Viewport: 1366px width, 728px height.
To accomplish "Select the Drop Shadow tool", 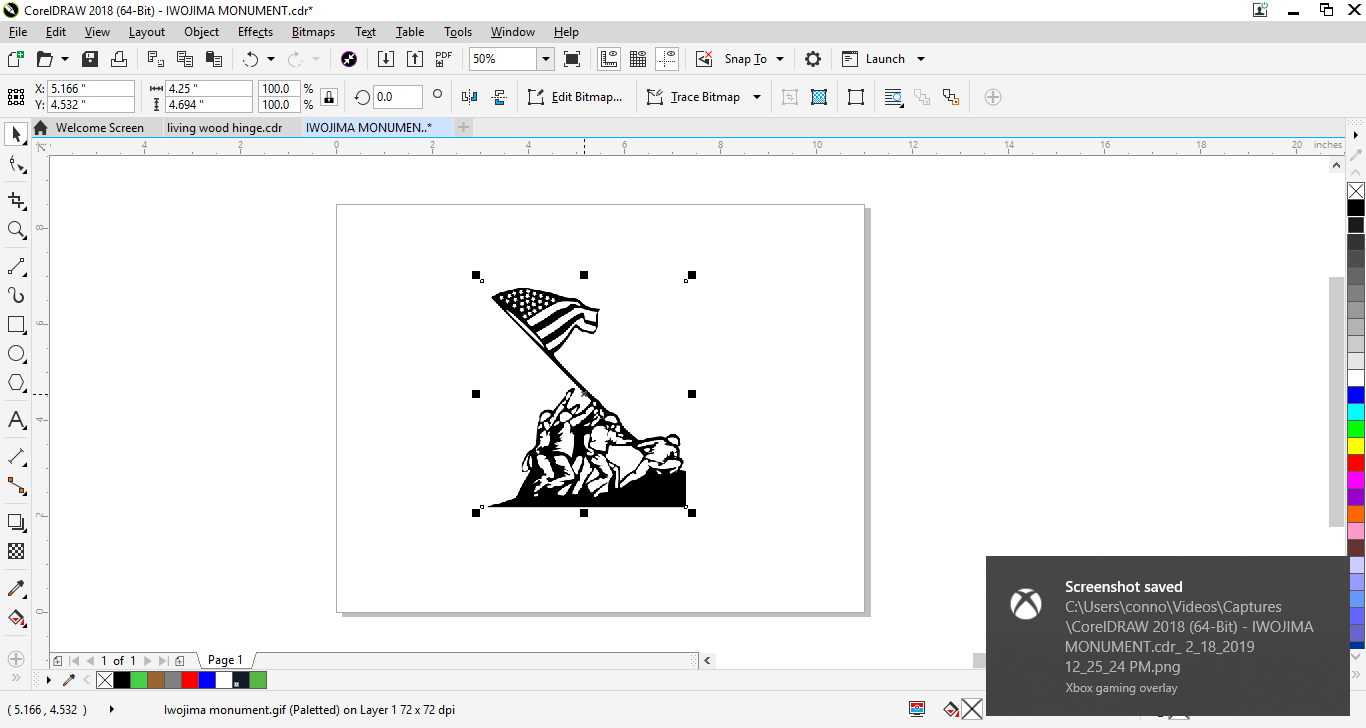I will tap(16, 522).
